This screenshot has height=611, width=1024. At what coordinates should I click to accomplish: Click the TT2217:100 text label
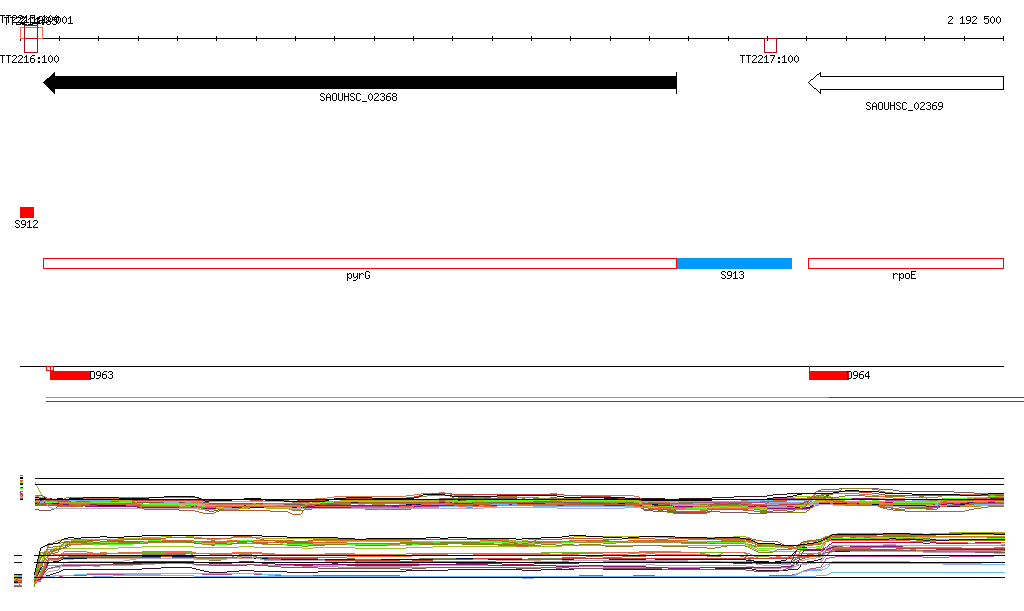point(769,59)
